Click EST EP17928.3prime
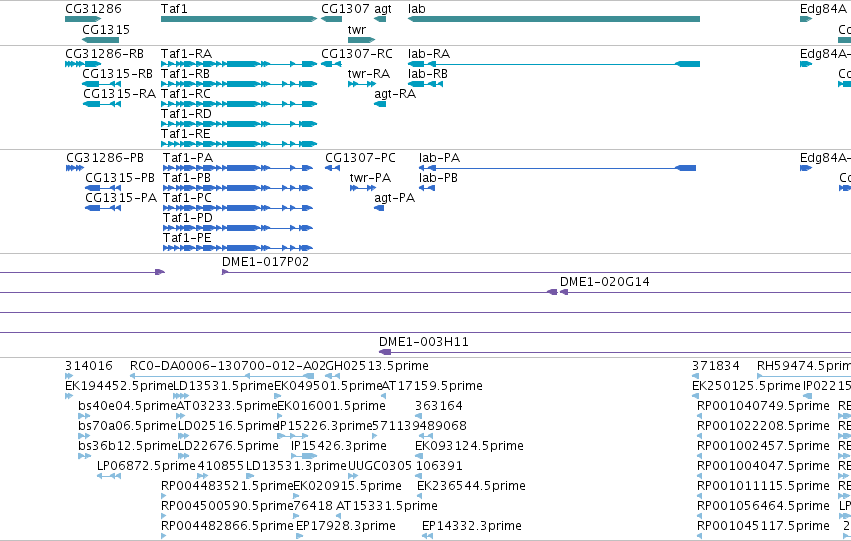The height and width of the screenshot is (541, 851). point(300,536)
